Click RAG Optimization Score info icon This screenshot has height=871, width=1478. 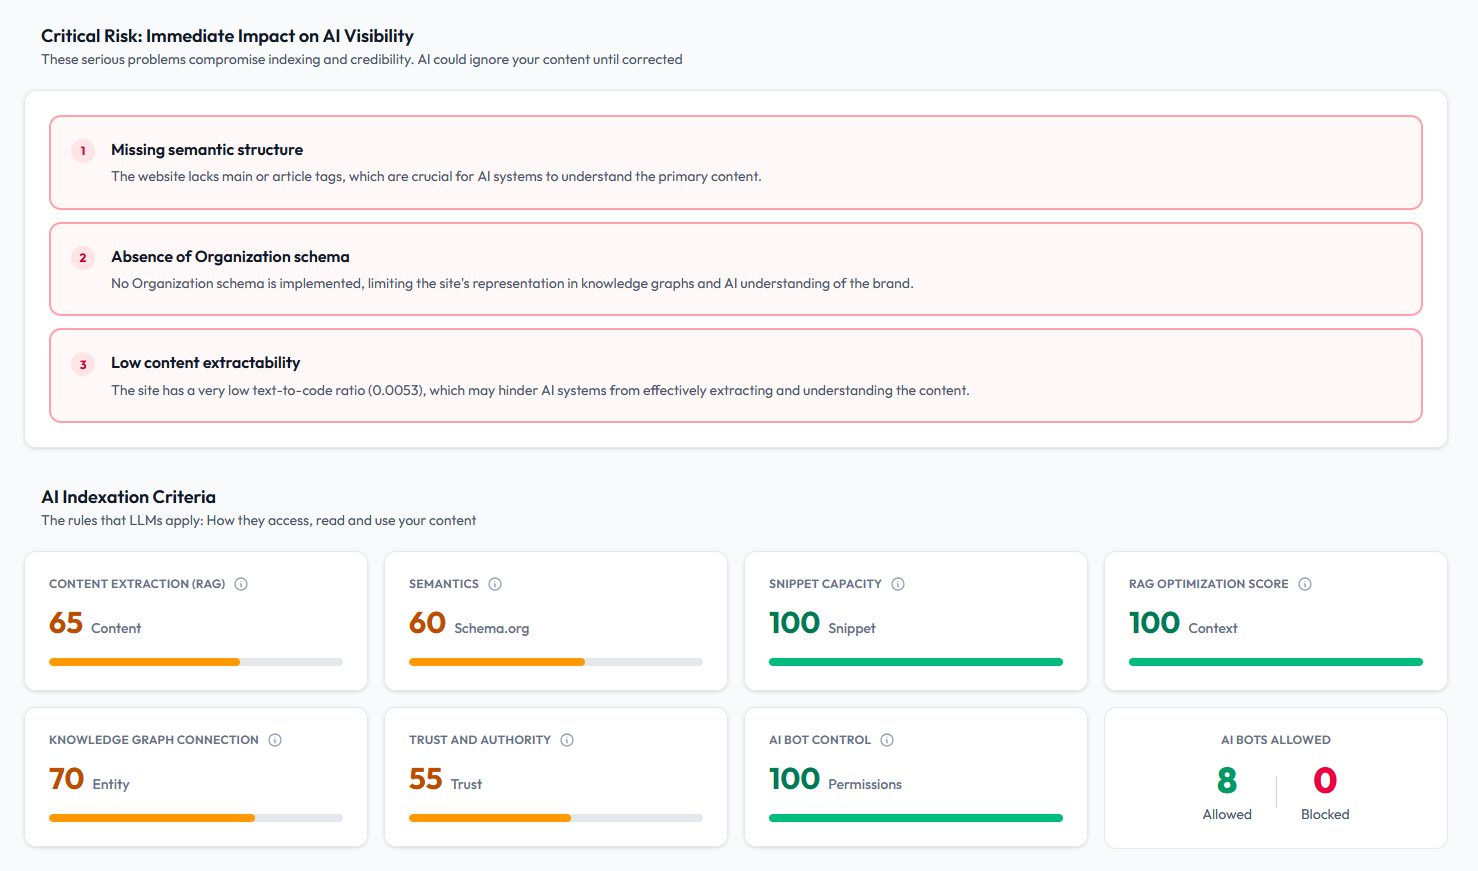1305,584
